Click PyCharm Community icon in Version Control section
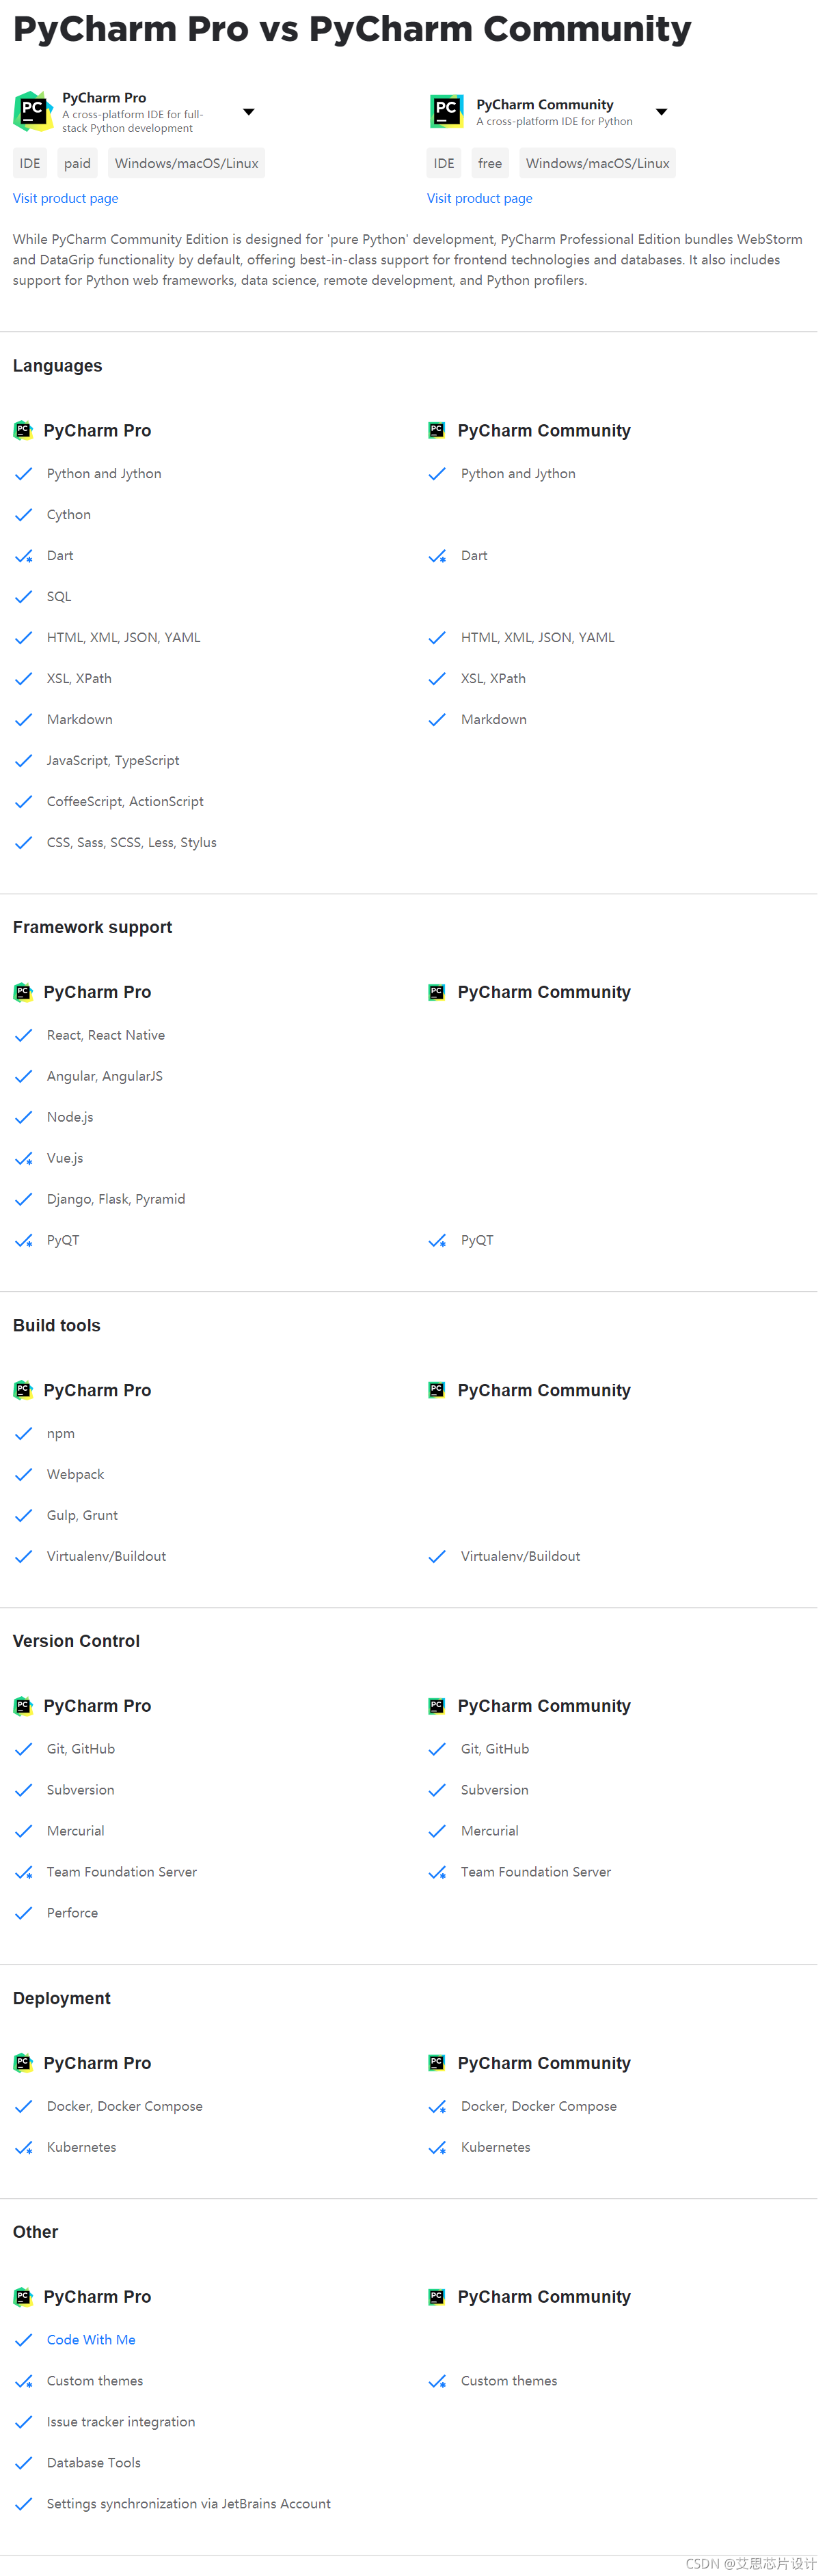827x2576 pixels. point(436,1707)
